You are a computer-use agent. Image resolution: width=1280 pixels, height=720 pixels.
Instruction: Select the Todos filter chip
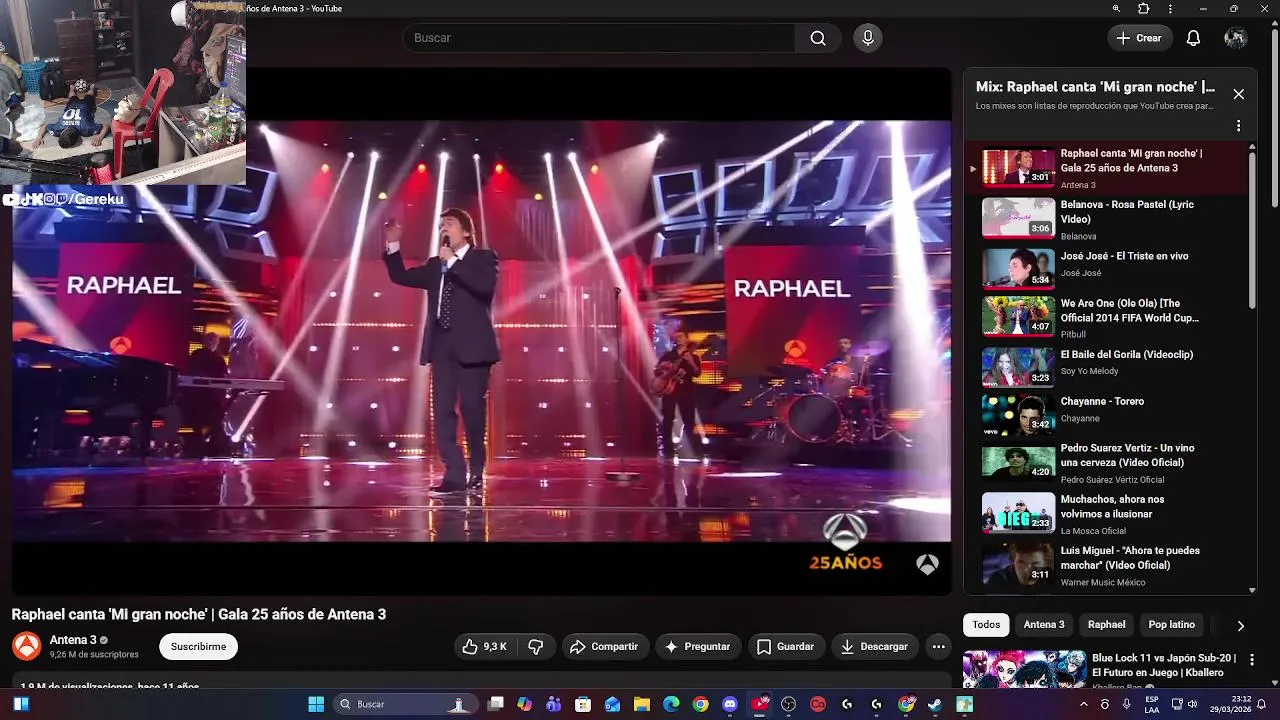point(986,625)
